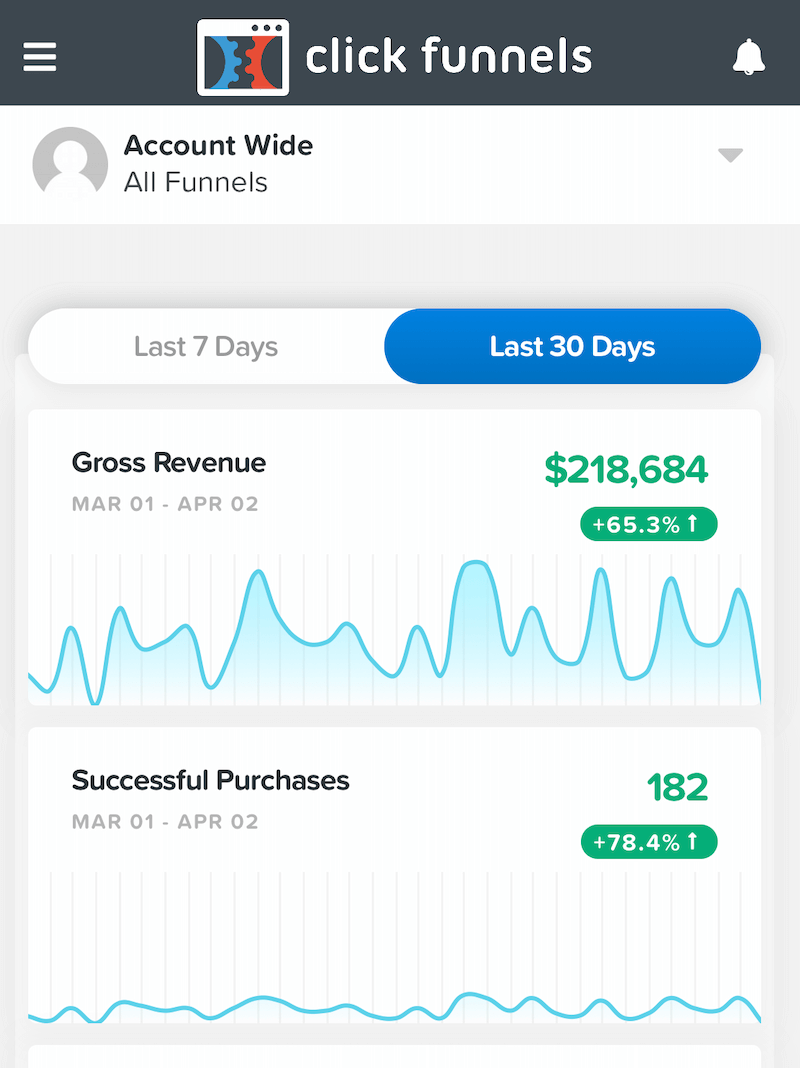Click the ClickFunnels logo icon
The height and width of the screenshot is (1068, 800).
pyautogui.click(x=243, y=57)
